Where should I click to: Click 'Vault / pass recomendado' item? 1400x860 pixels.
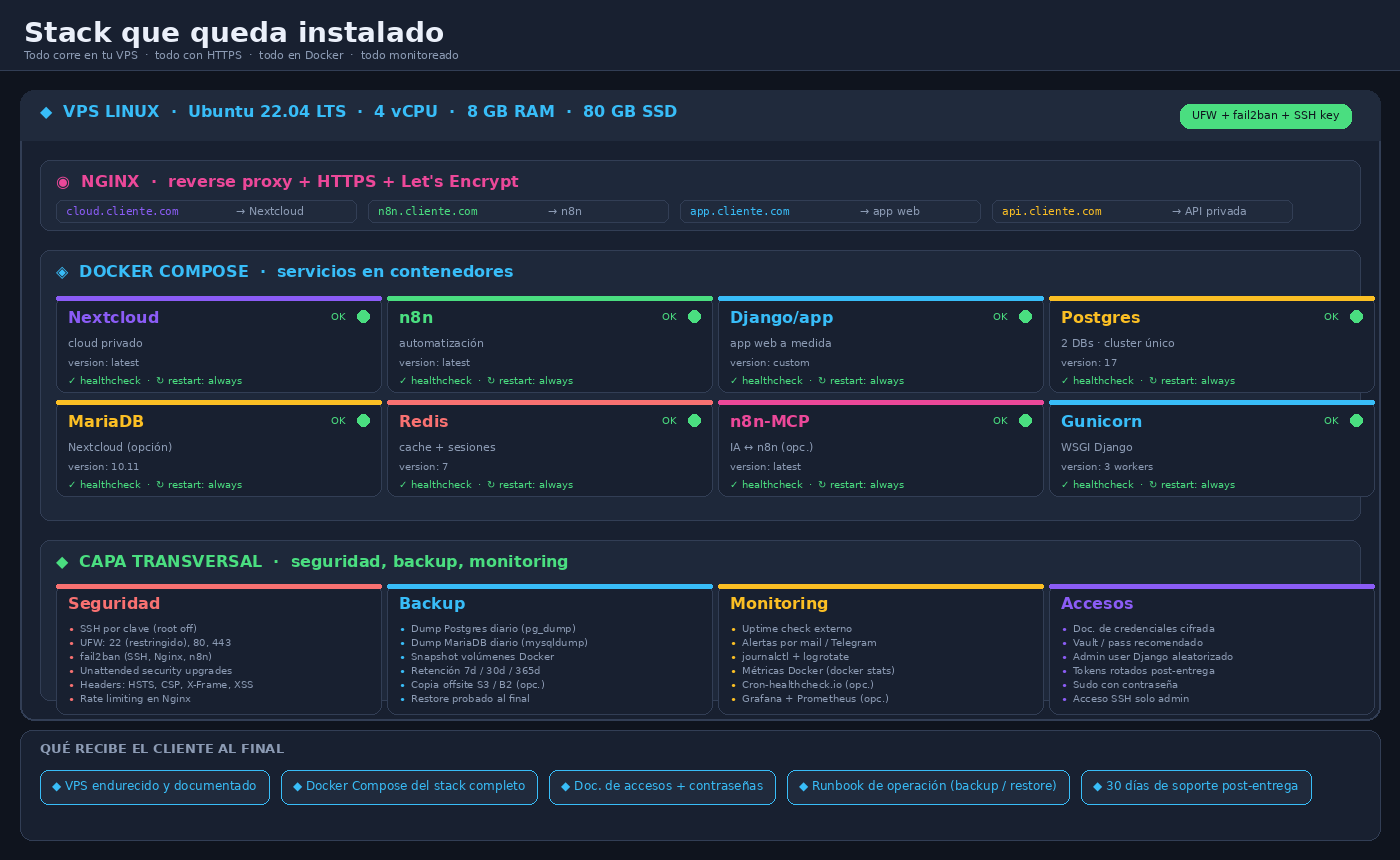click(1136, 643)
